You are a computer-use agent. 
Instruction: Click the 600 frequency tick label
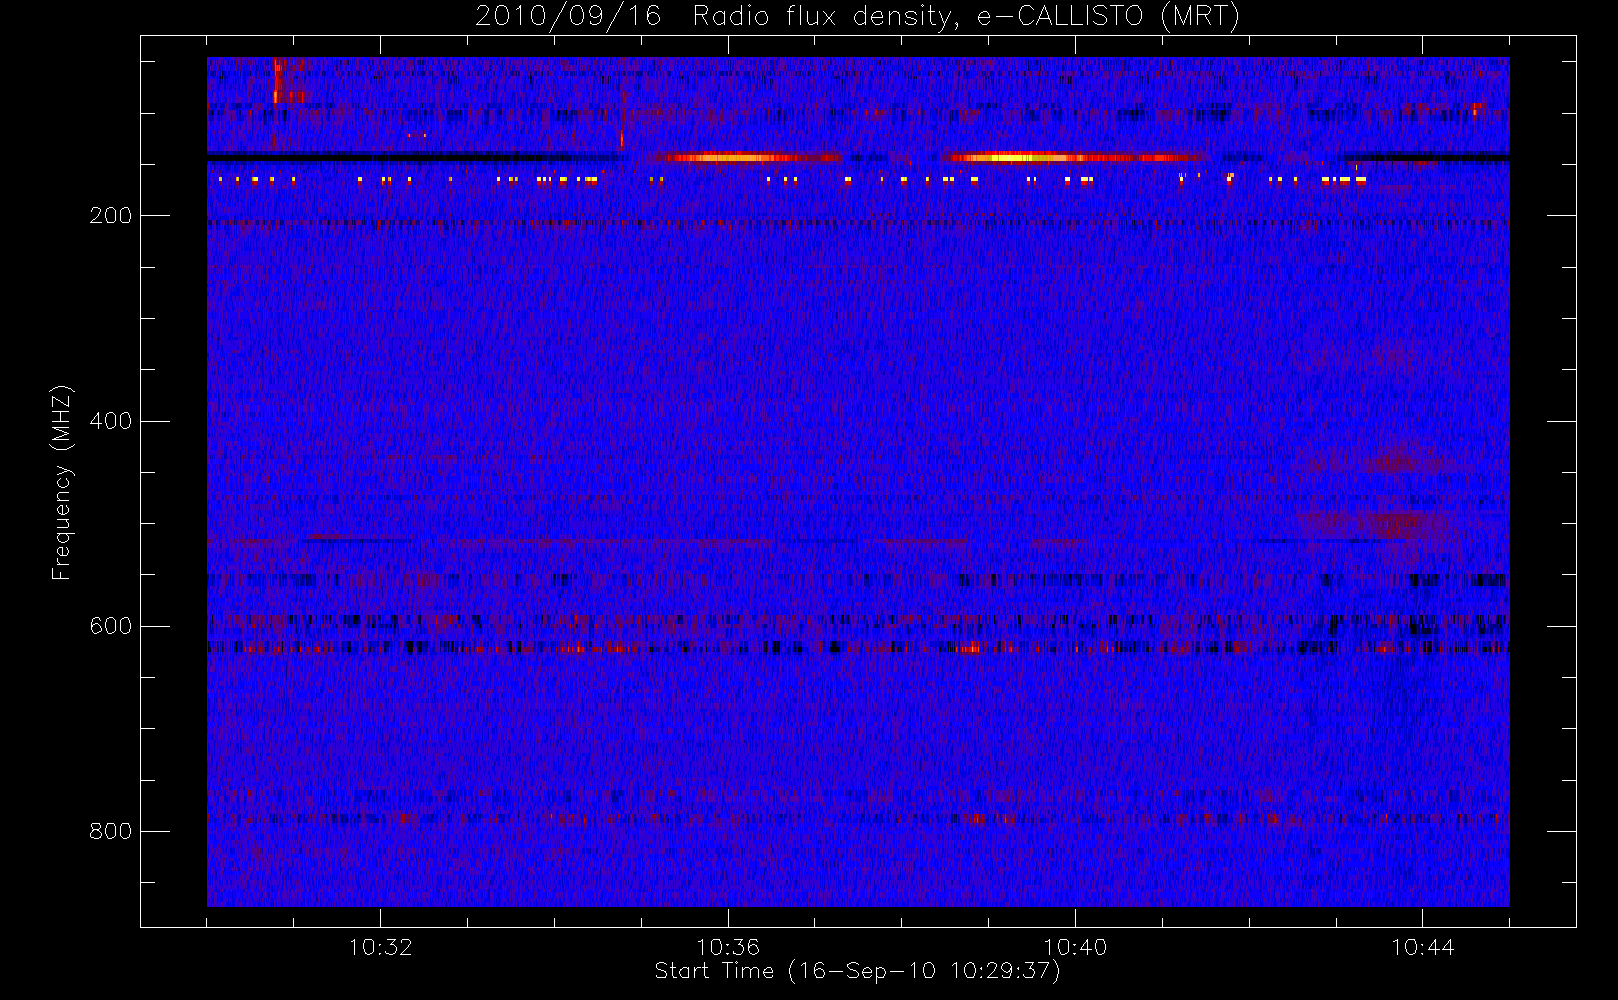coord(110,626)
